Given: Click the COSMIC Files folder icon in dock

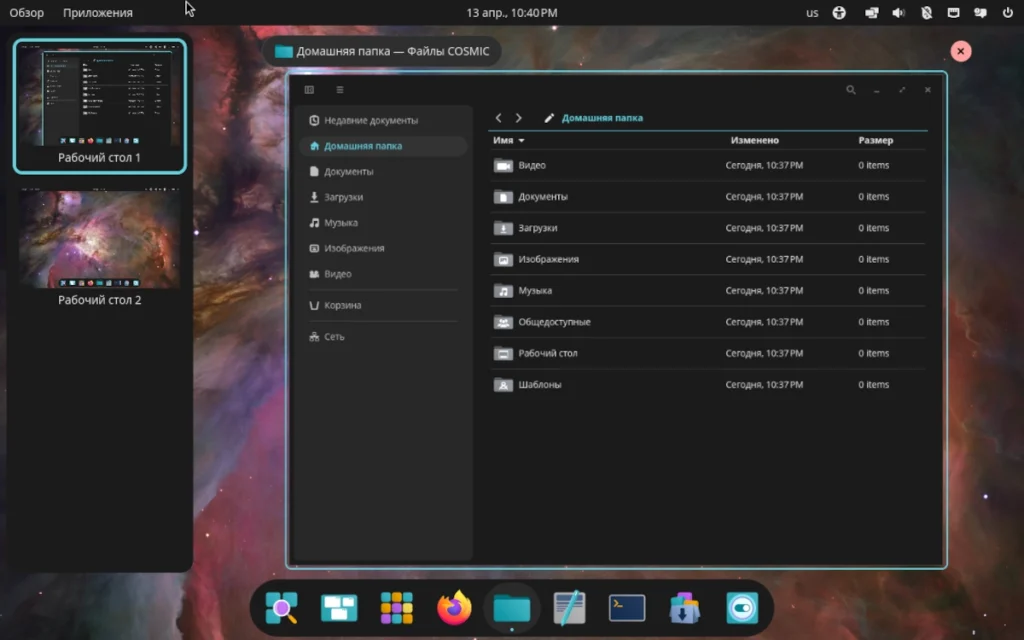Looking at the screenshot, I should pyautogui.click(x=511, y=608).
